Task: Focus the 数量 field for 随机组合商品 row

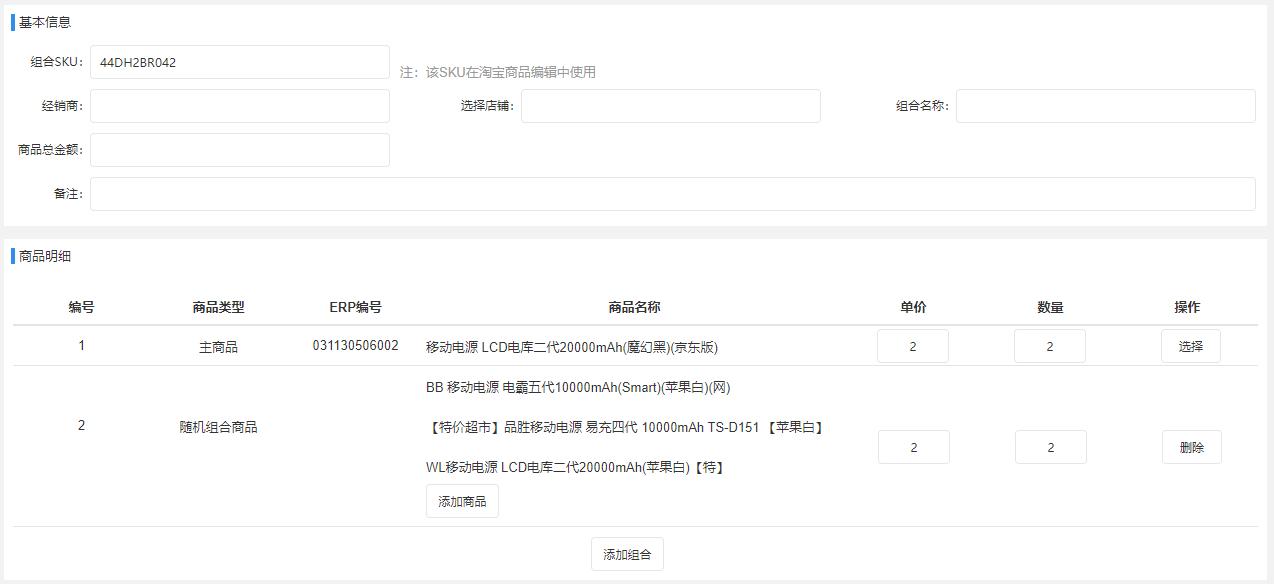Action: pos(1050,447)
